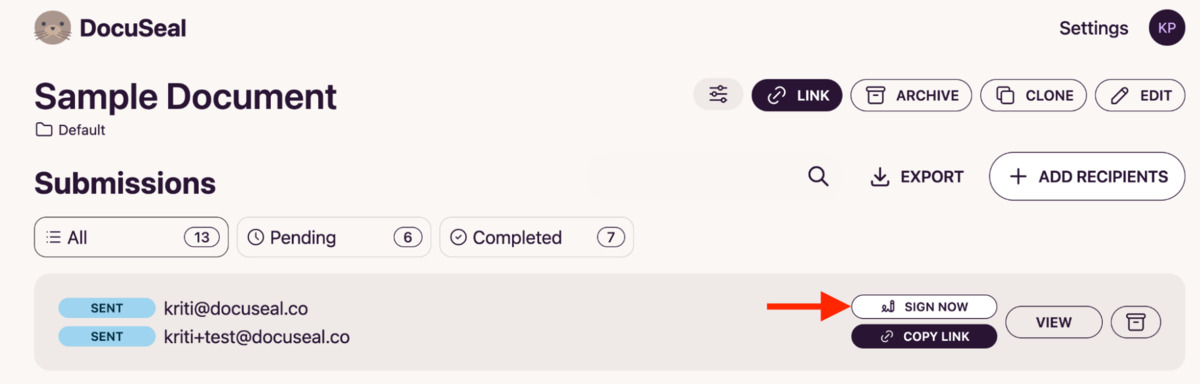The height and width of the screenshot is (384, 1200).
Task: Click the SIGN NOW button
Action: click(924, 307)
